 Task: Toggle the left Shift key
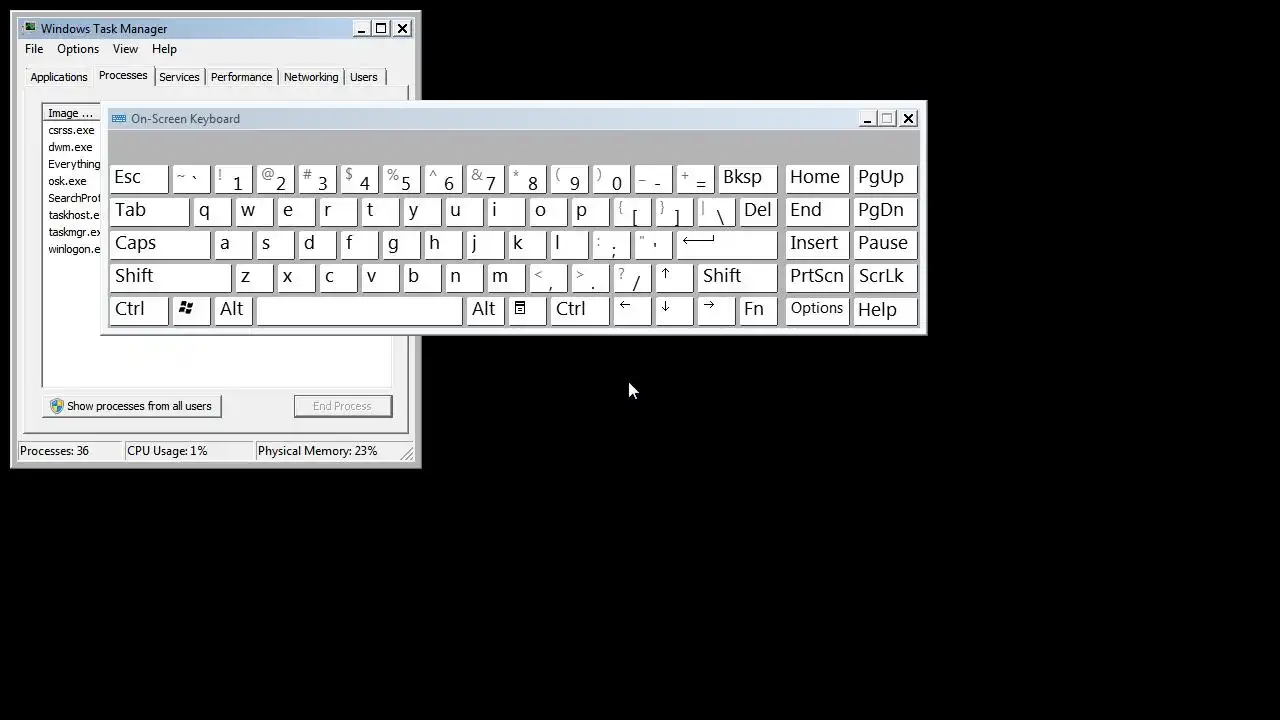click(170, 277)
